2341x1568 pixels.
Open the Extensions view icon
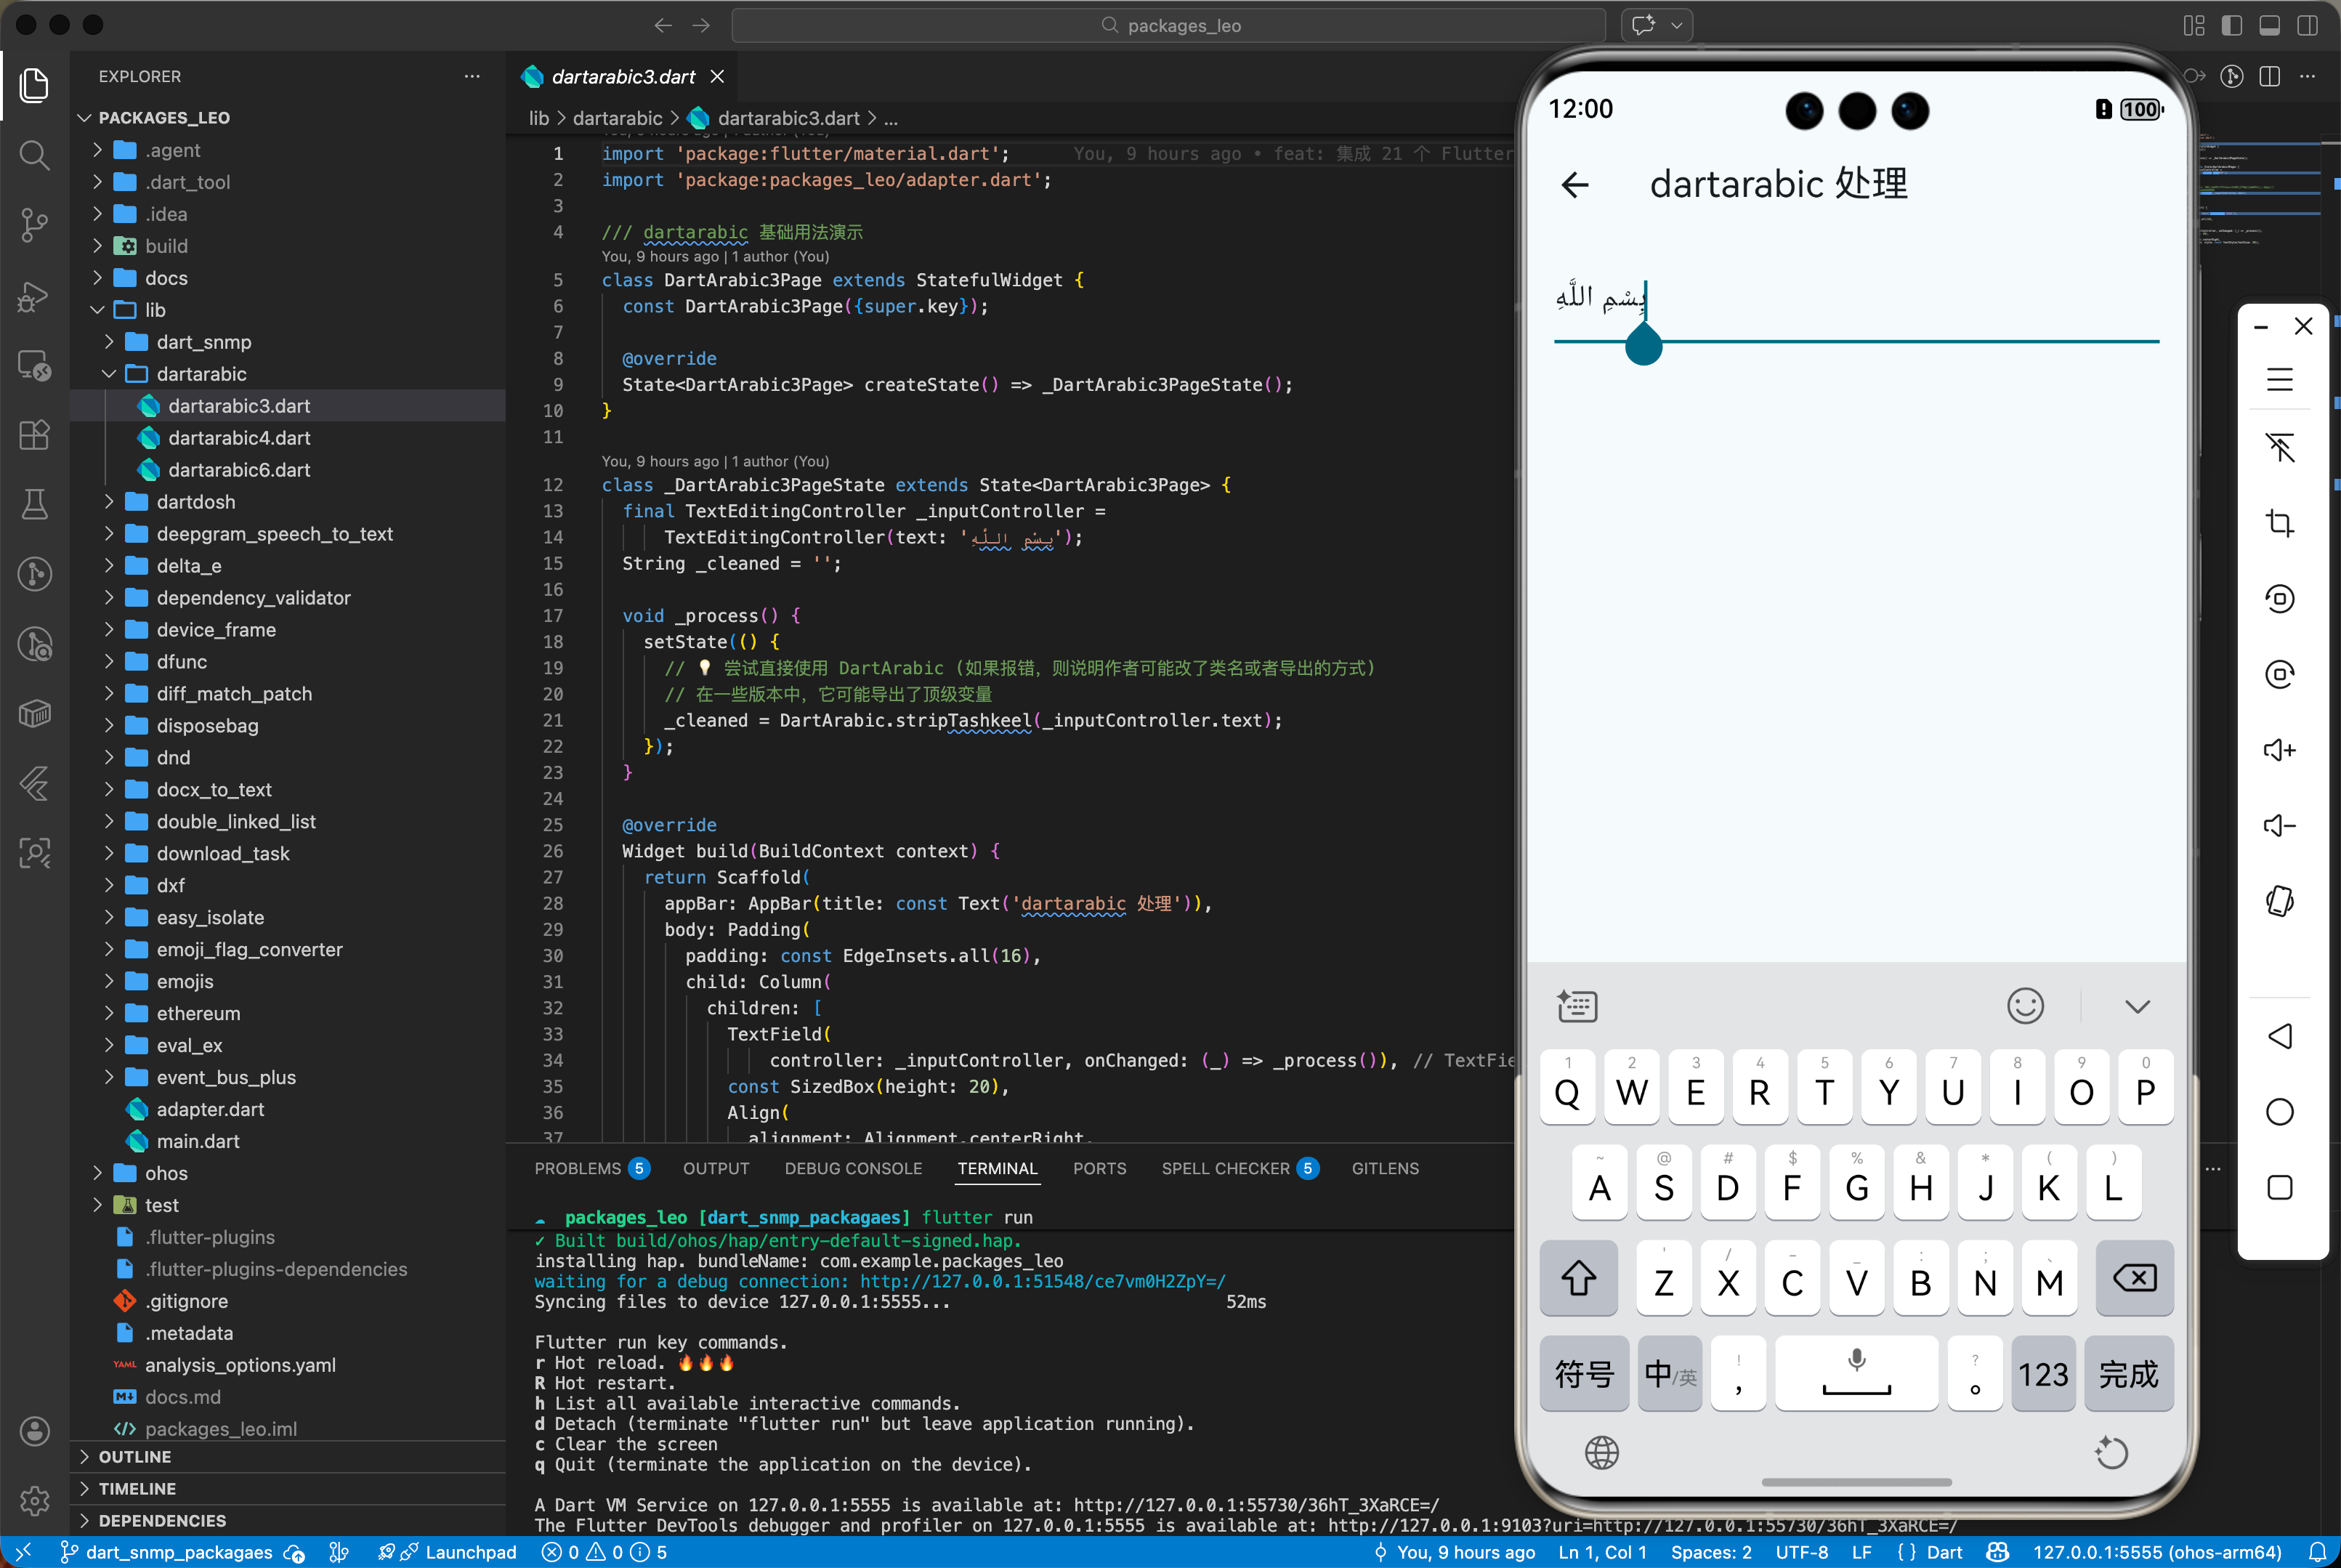pos(34,435)
